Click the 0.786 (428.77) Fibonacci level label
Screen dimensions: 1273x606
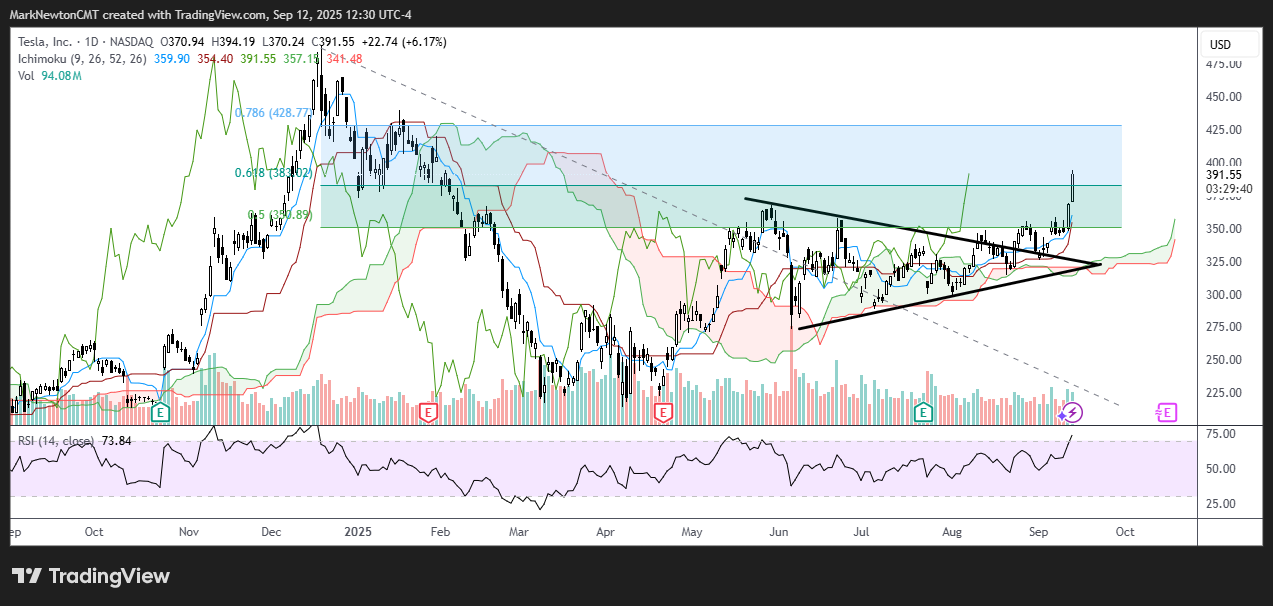[x=272, y=113]
